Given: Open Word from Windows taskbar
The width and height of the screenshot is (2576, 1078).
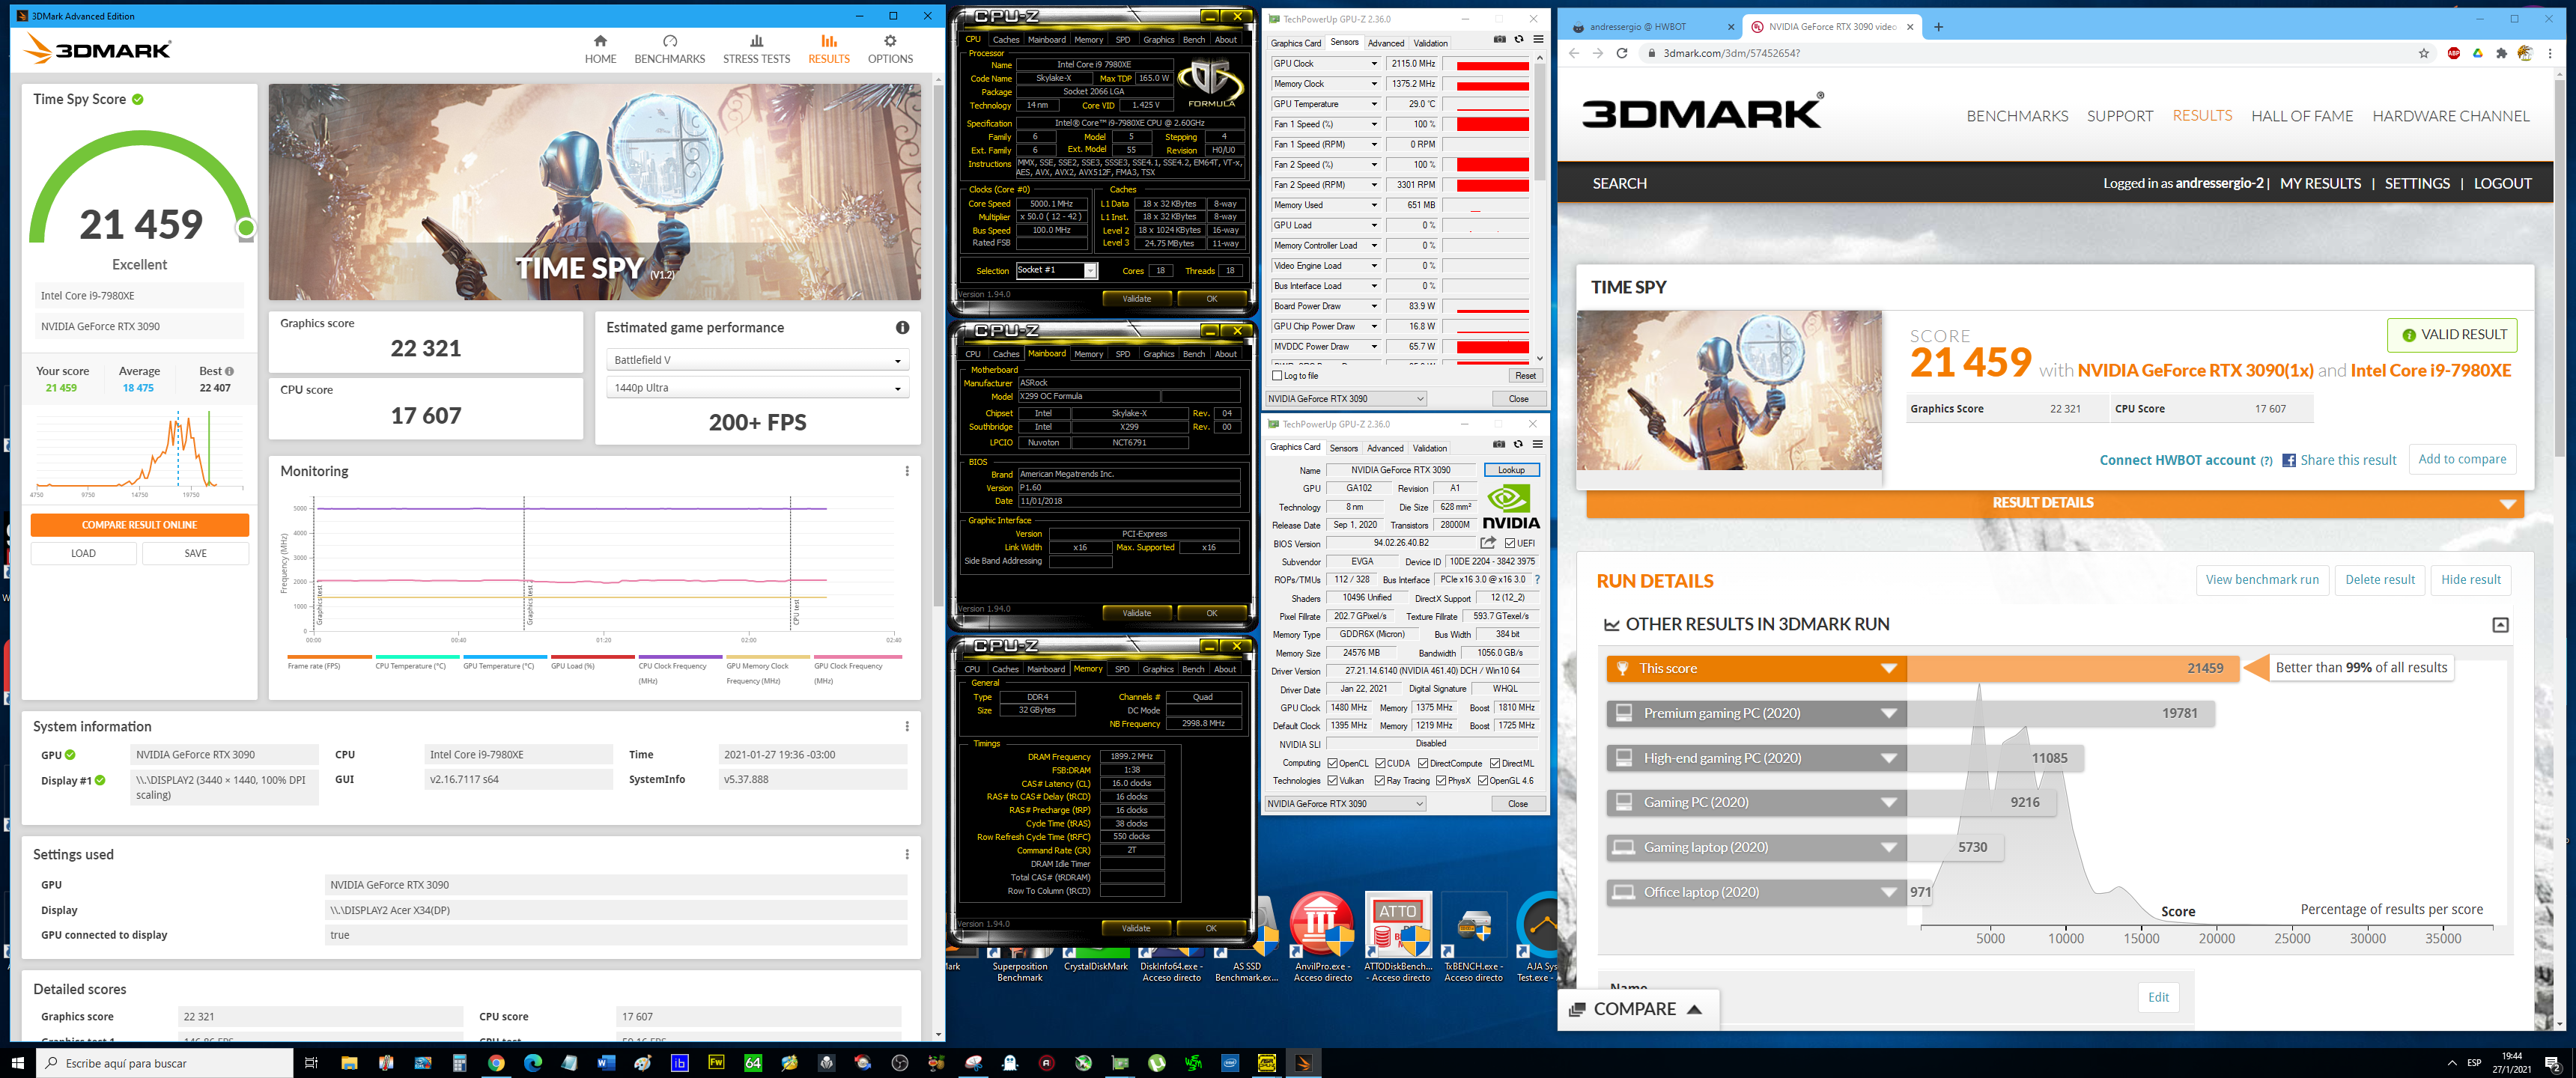Looking at the screenshot, I should [x=606, y=1063].
